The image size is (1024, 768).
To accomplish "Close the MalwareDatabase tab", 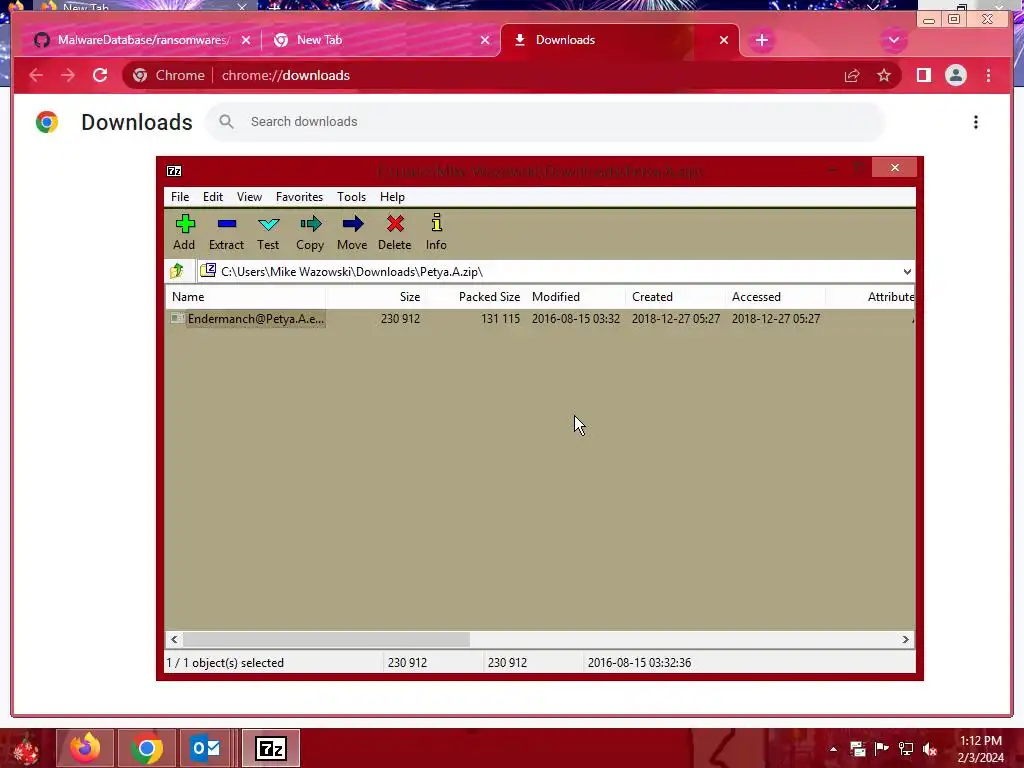I will (x=246, y=40).
